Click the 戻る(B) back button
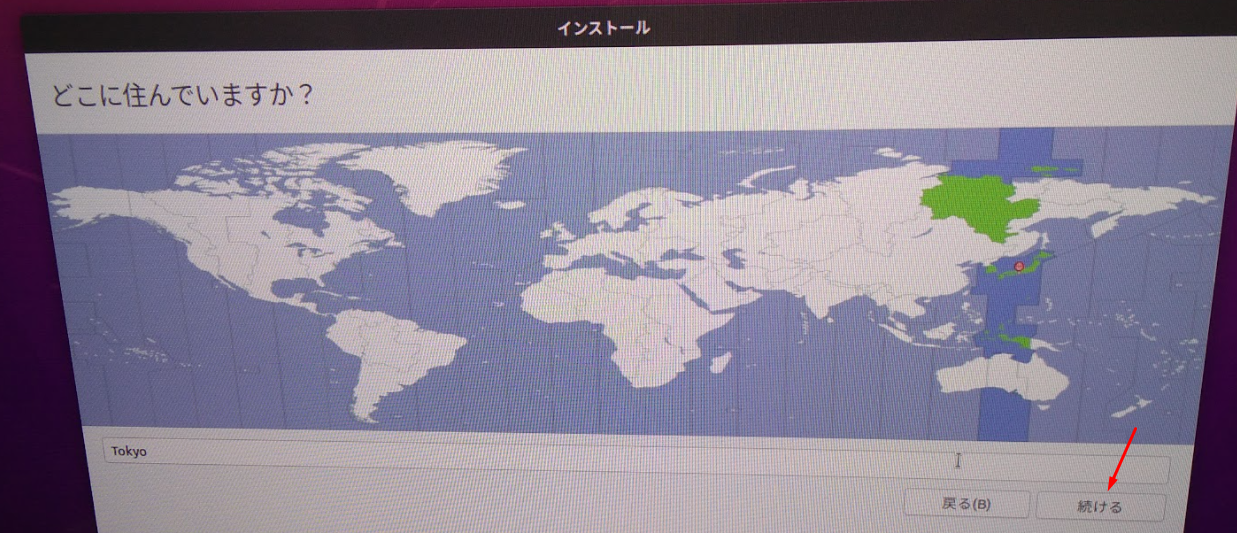This screenshot has height=533, width=1237. [x=966, y=503]
